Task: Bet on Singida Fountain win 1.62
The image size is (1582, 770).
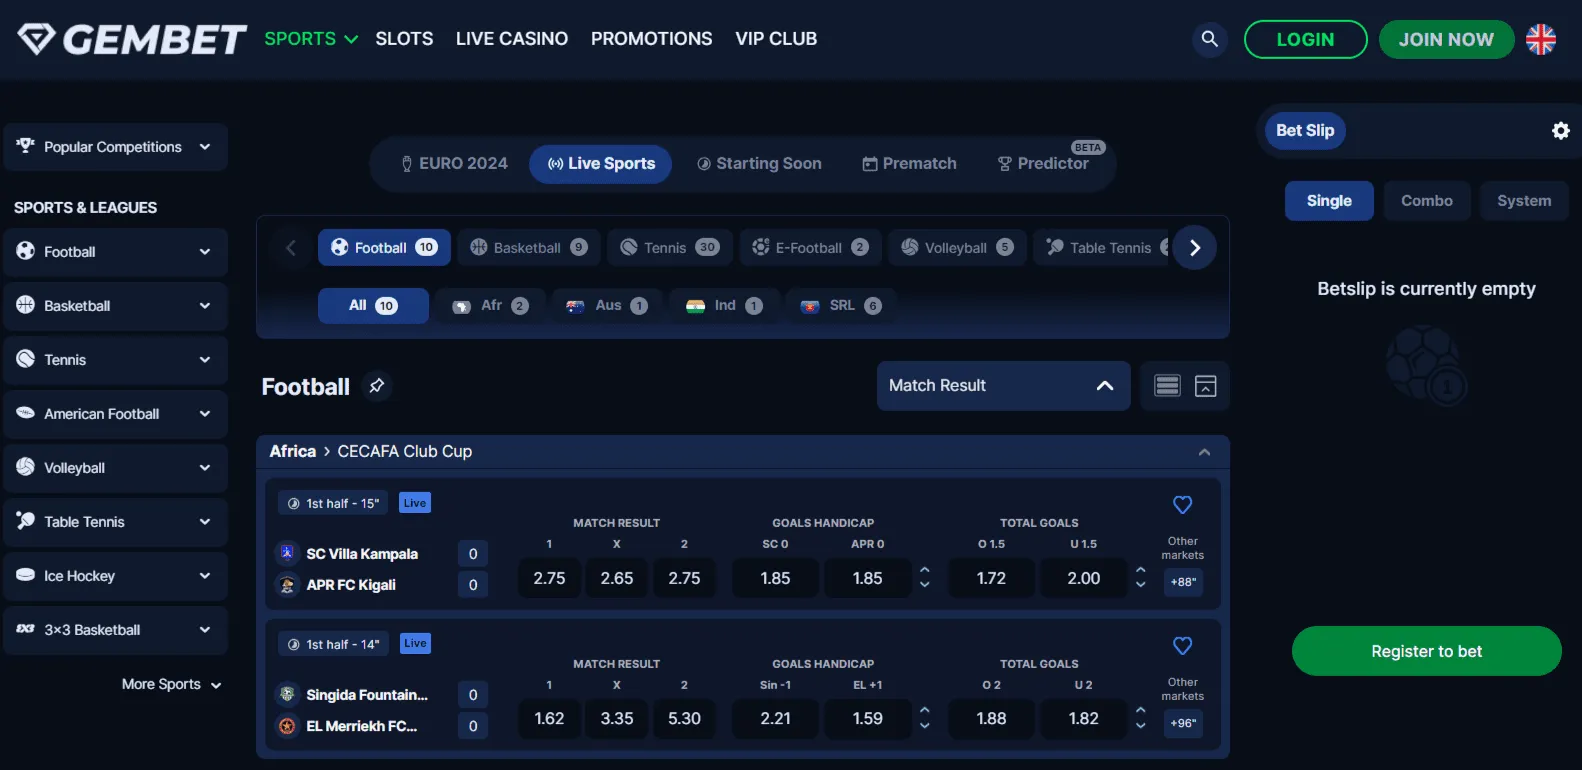Action: click(549, 719)
